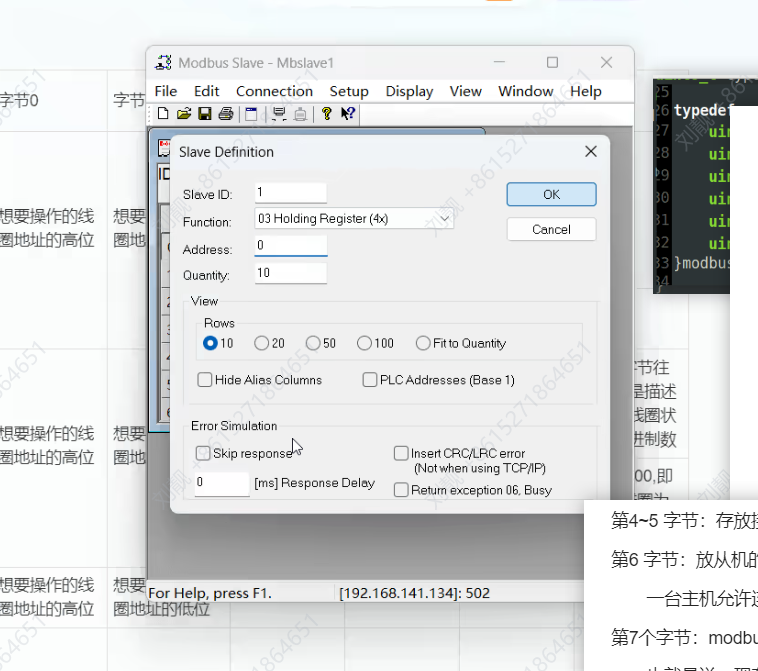Select the 10 rows radio button
This screenshot has height=671, width=758.
pos(210,343)
